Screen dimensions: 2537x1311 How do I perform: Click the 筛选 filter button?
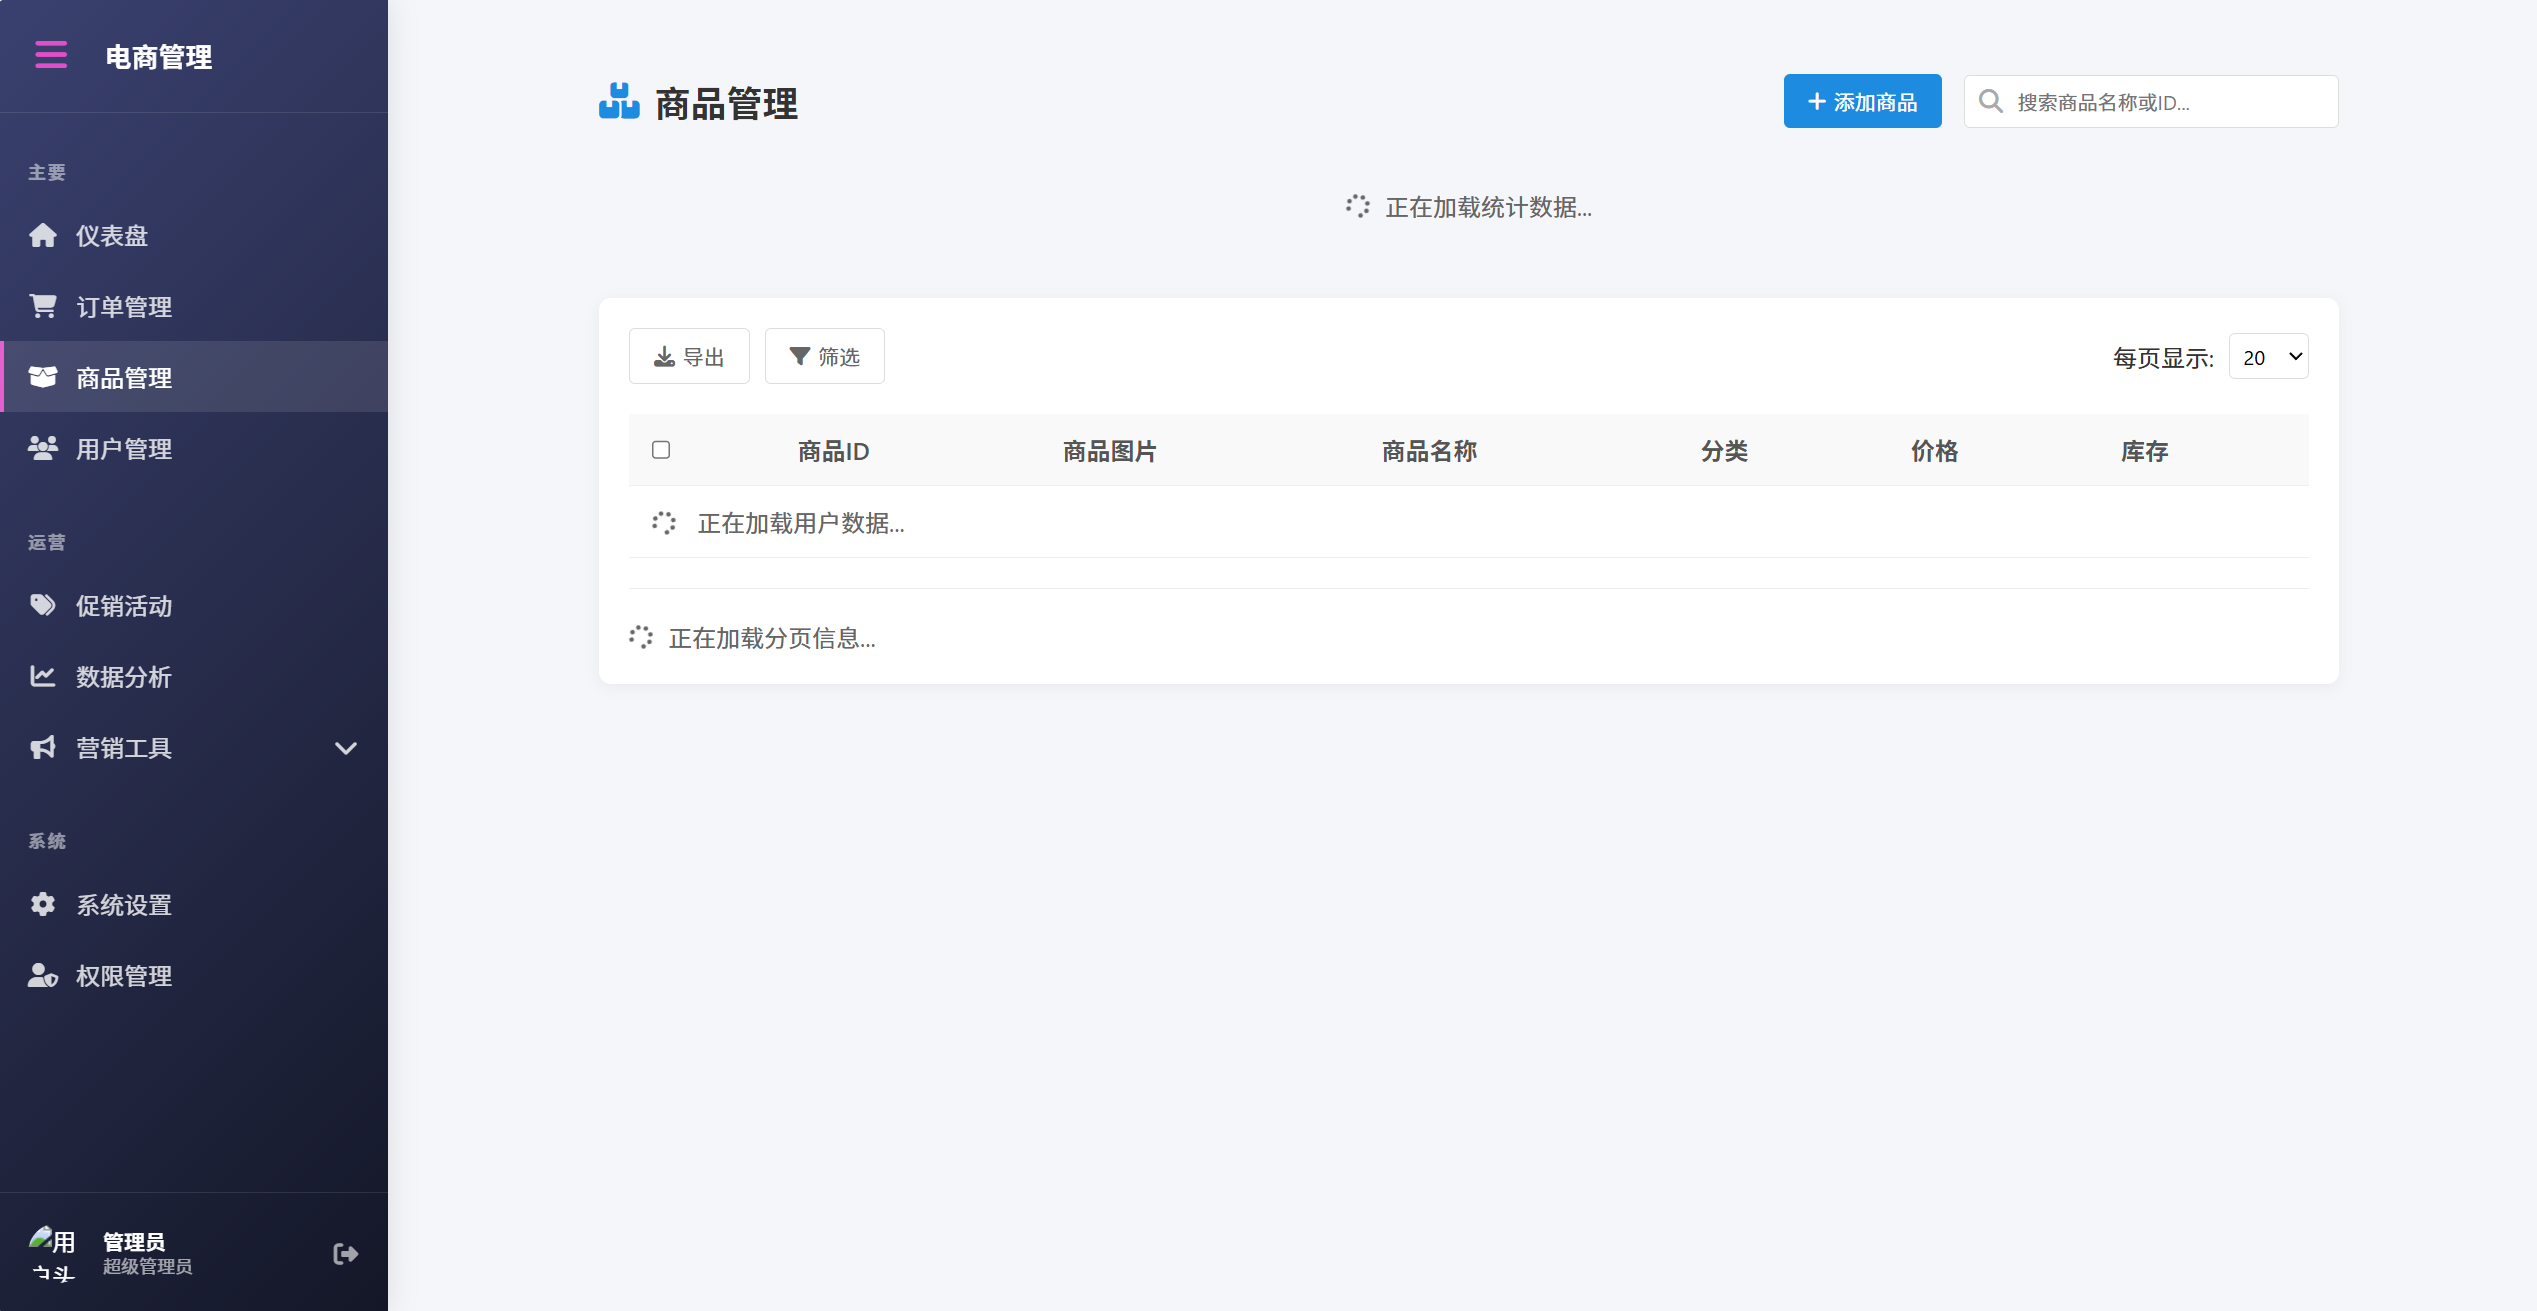pos(824,357)
